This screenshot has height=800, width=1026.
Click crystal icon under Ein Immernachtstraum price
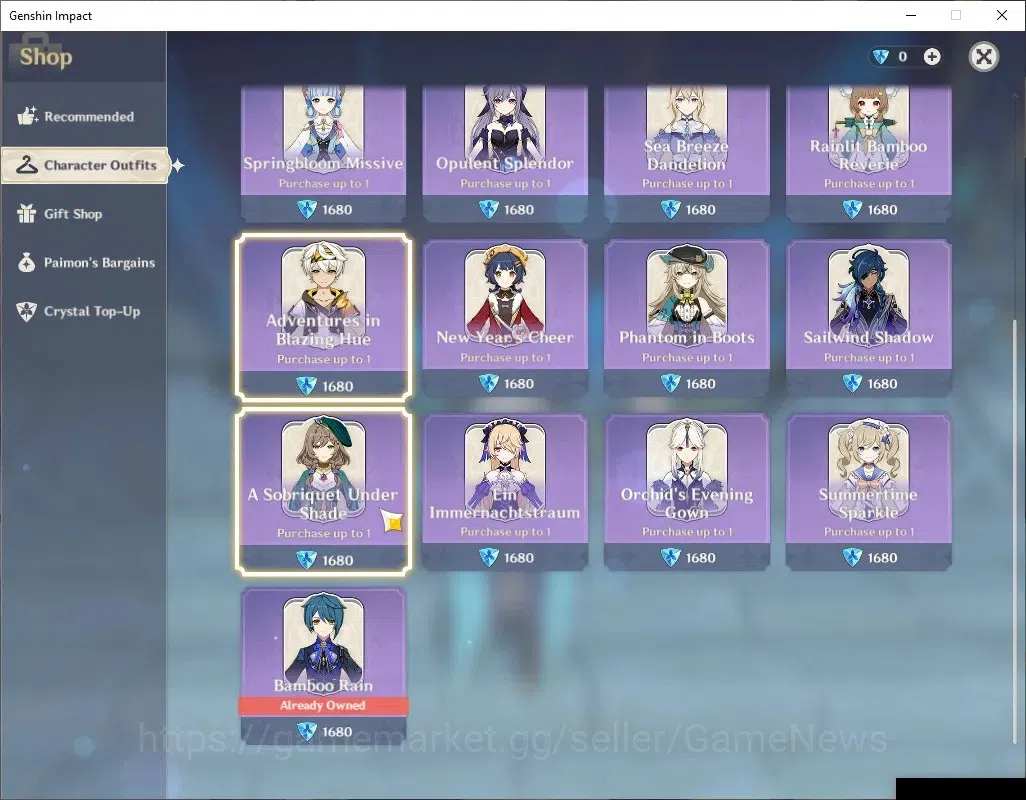[x=489, y=557]
